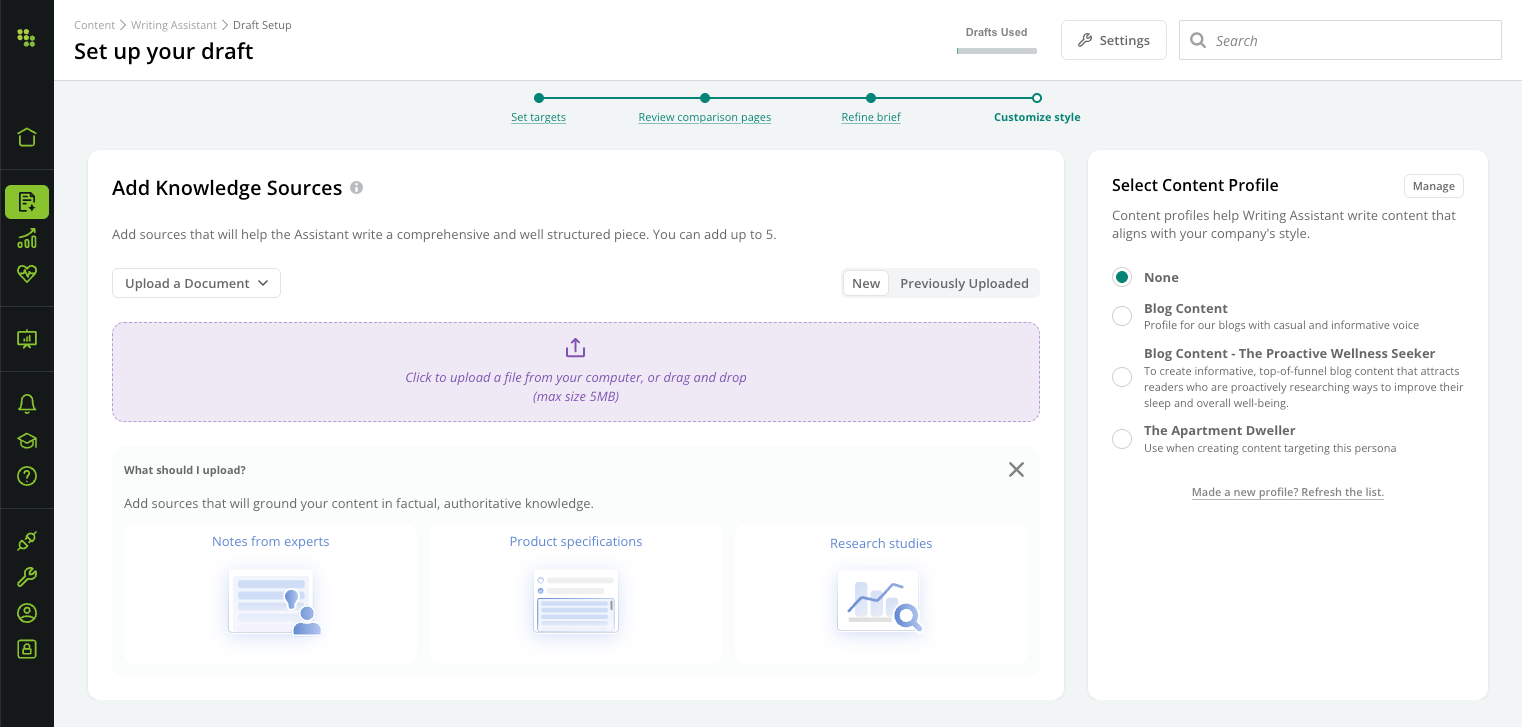Click the Manage content profiles button

pos(1433,186)
